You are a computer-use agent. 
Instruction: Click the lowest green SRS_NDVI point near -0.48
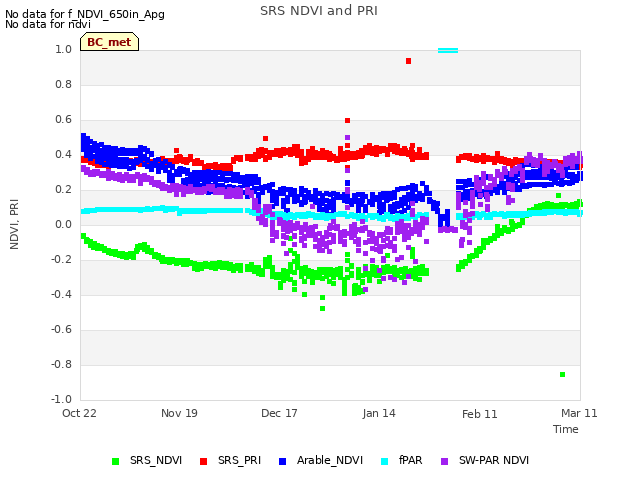click(x=322, y=309)
